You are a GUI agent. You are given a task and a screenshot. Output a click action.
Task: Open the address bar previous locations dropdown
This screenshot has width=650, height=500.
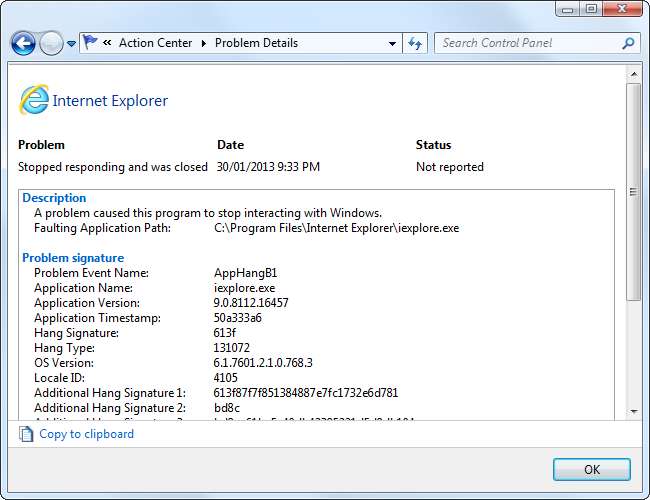(x=392, y=43)
